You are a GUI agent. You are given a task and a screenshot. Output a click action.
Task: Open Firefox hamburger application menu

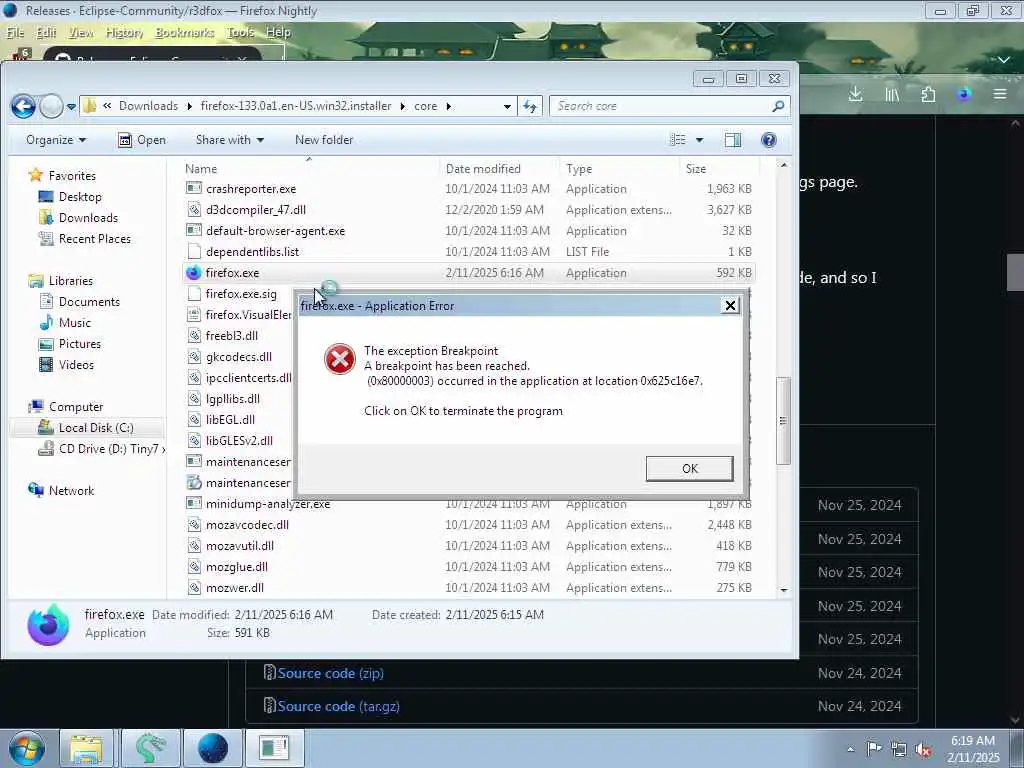1000,95
